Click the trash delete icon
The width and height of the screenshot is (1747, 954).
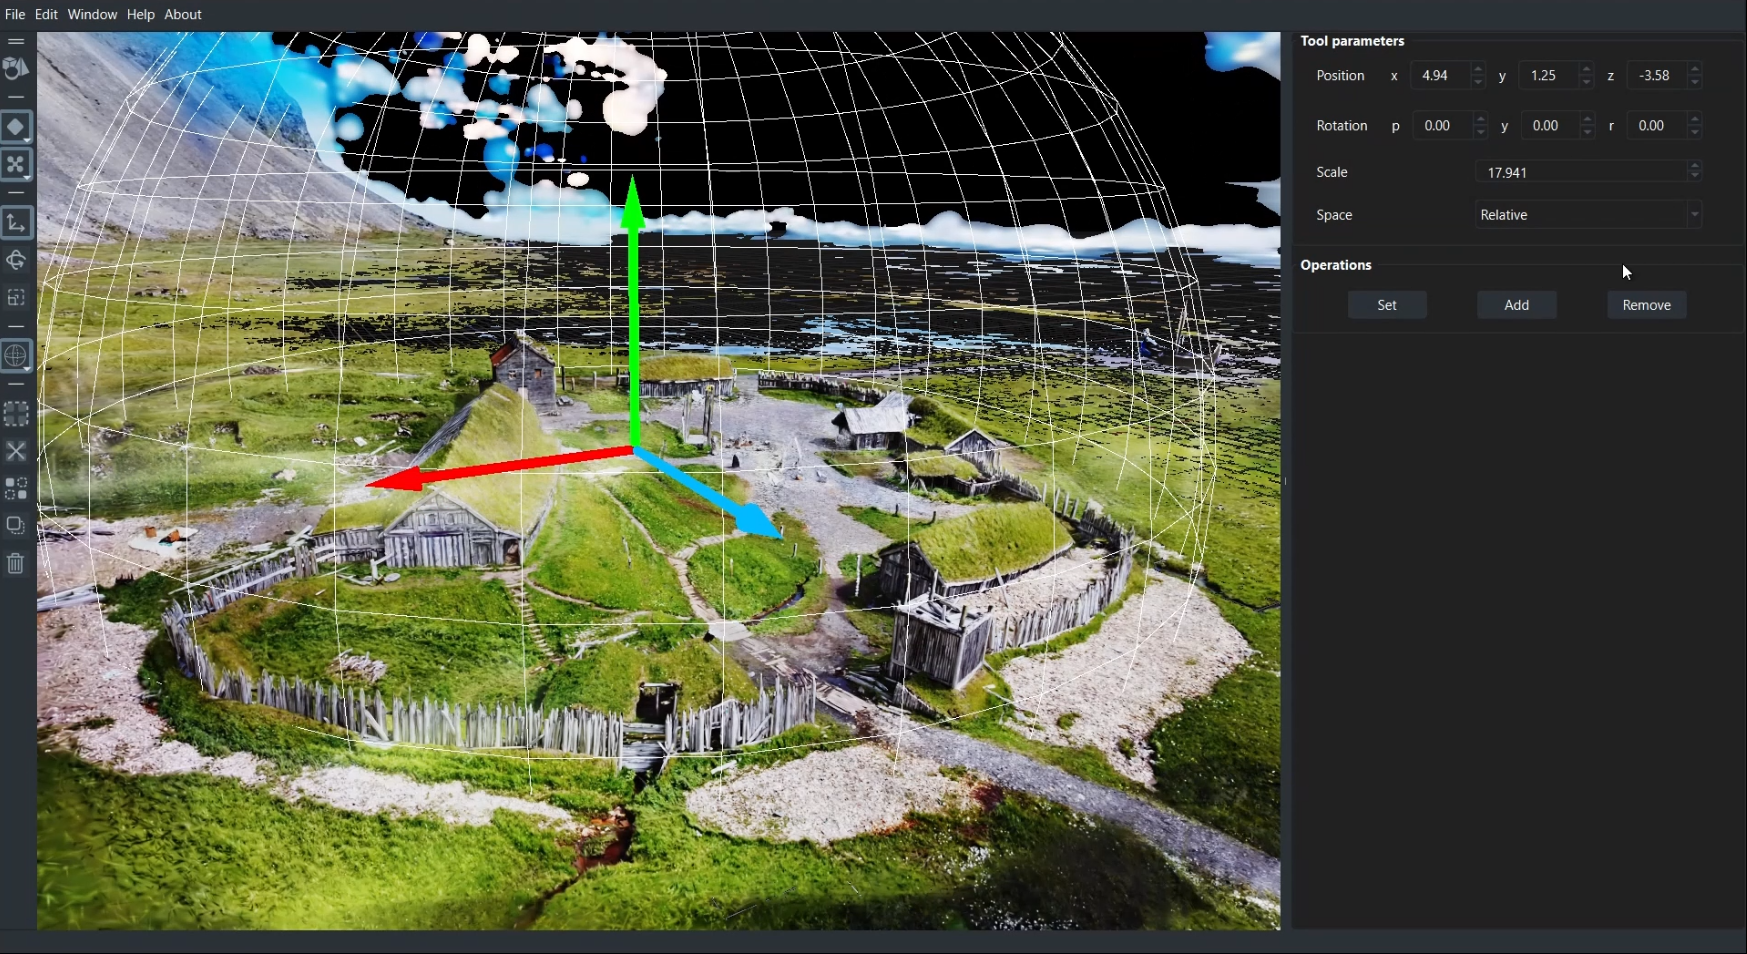coord(16,564)
